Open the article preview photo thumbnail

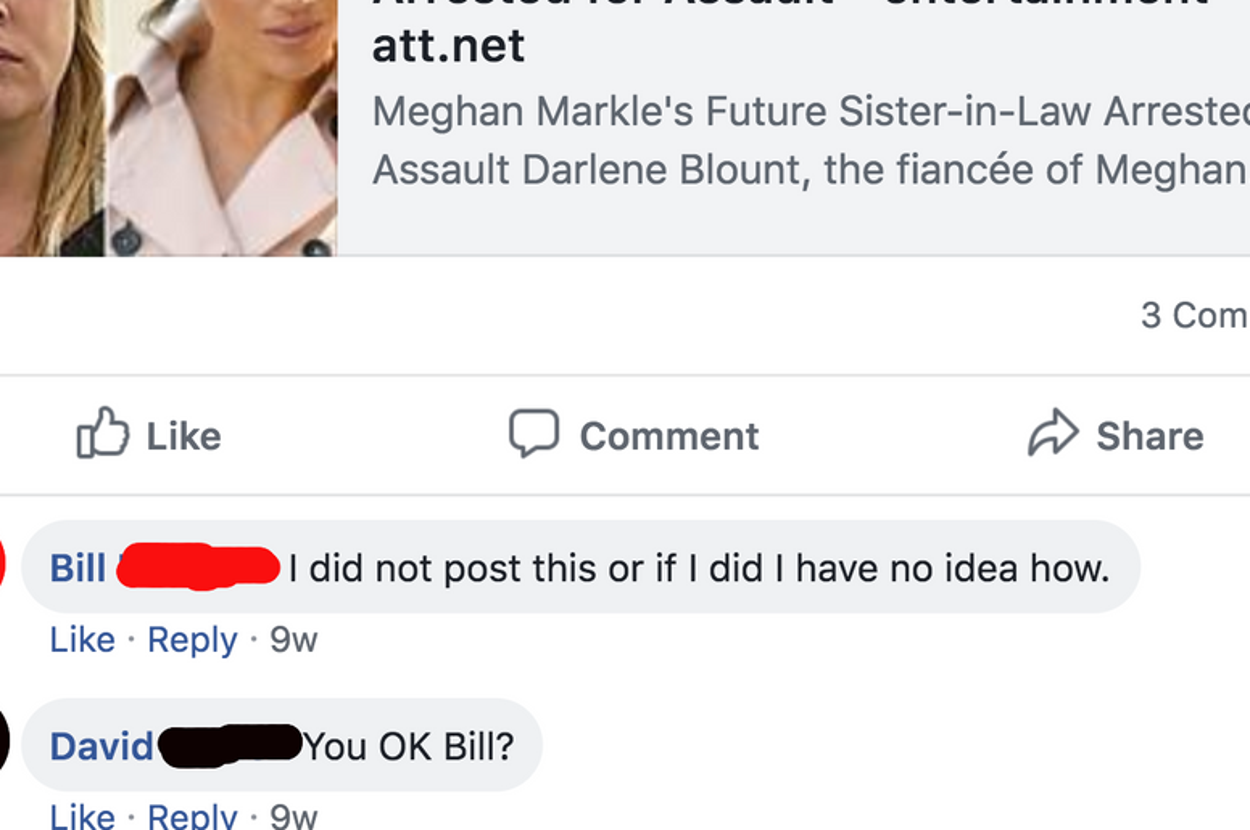point(168,127)
